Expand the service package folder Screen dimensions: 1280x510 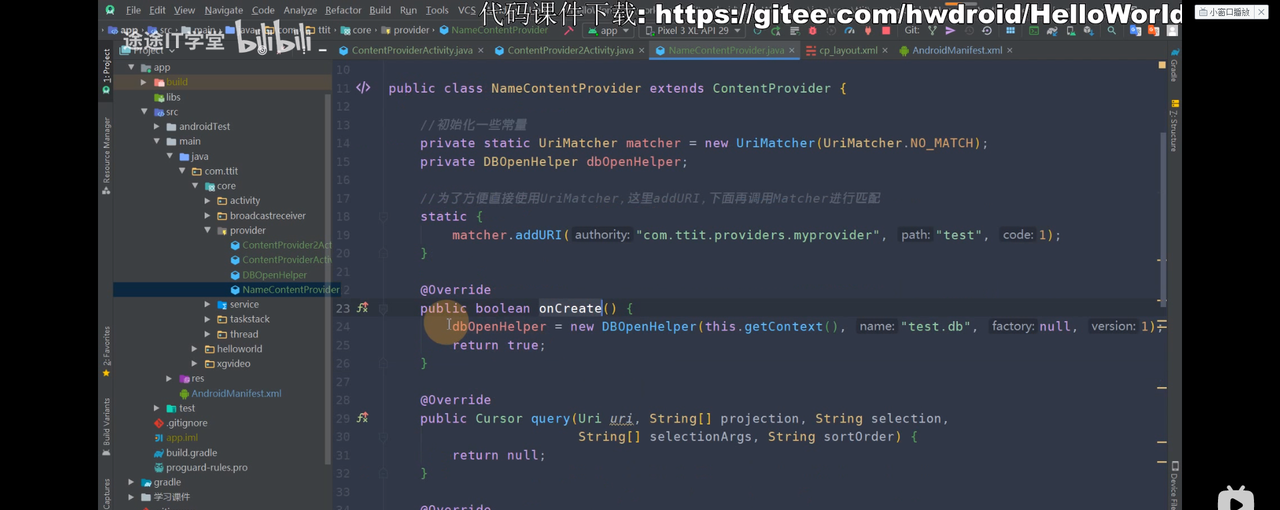tap(208, 304)
